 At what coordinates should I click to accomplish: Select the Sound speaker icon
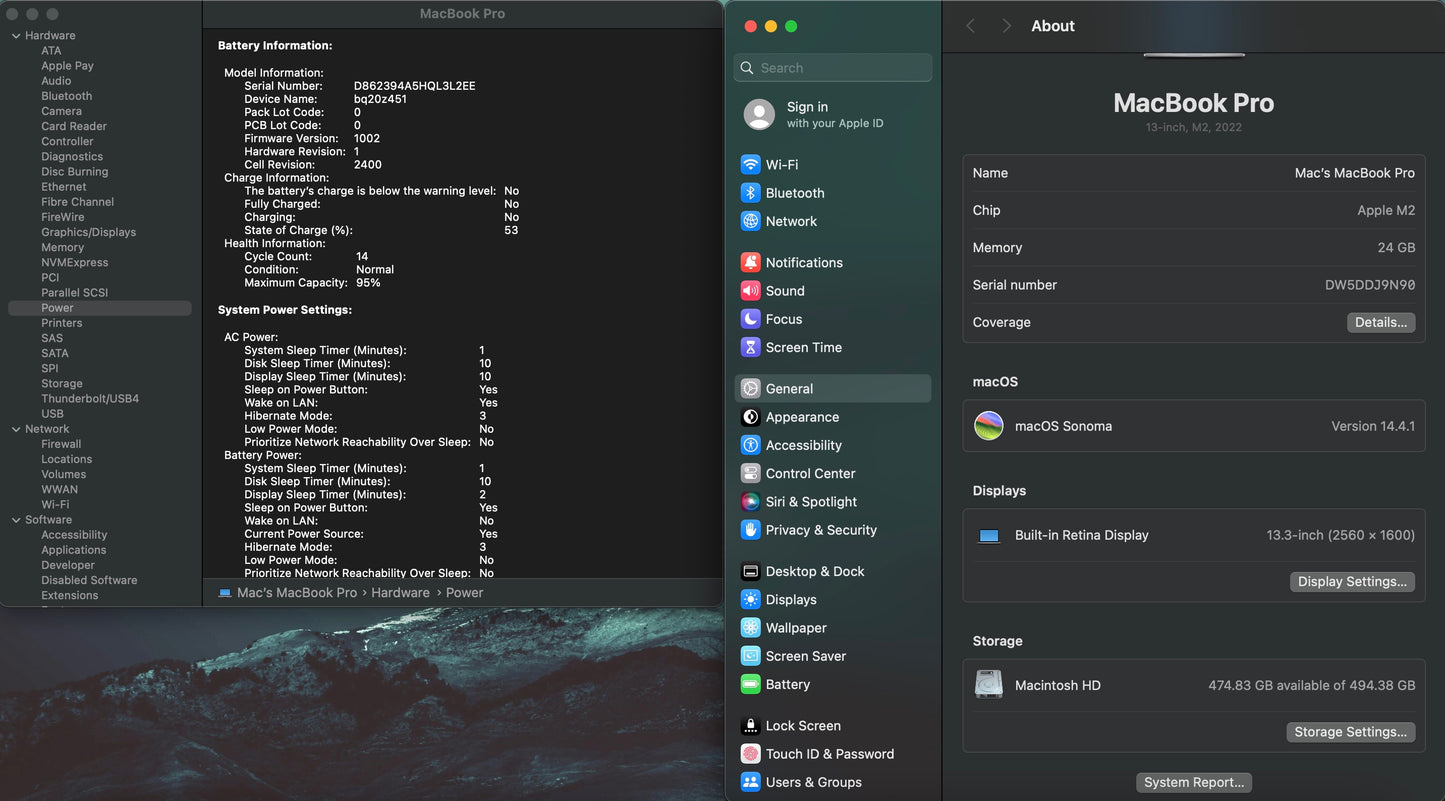coord(750,291)
